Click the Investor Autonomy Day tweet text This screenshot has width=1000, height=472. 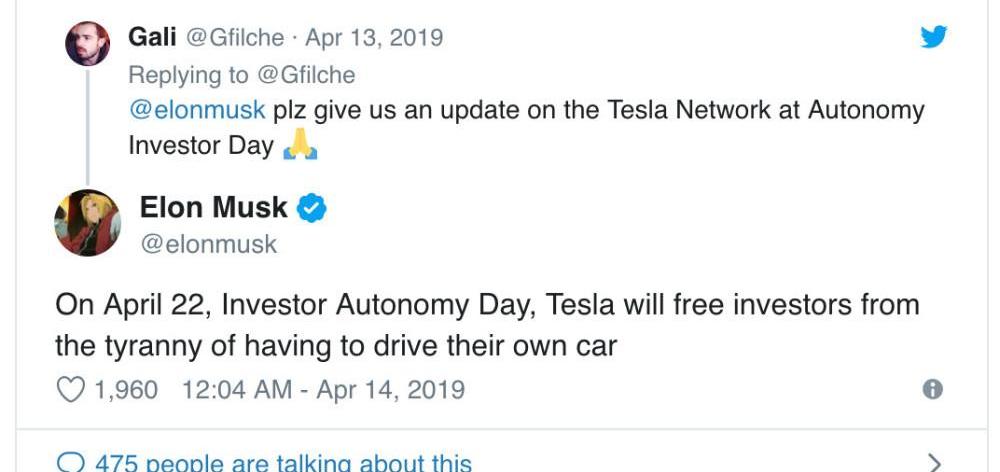(487, 325)
